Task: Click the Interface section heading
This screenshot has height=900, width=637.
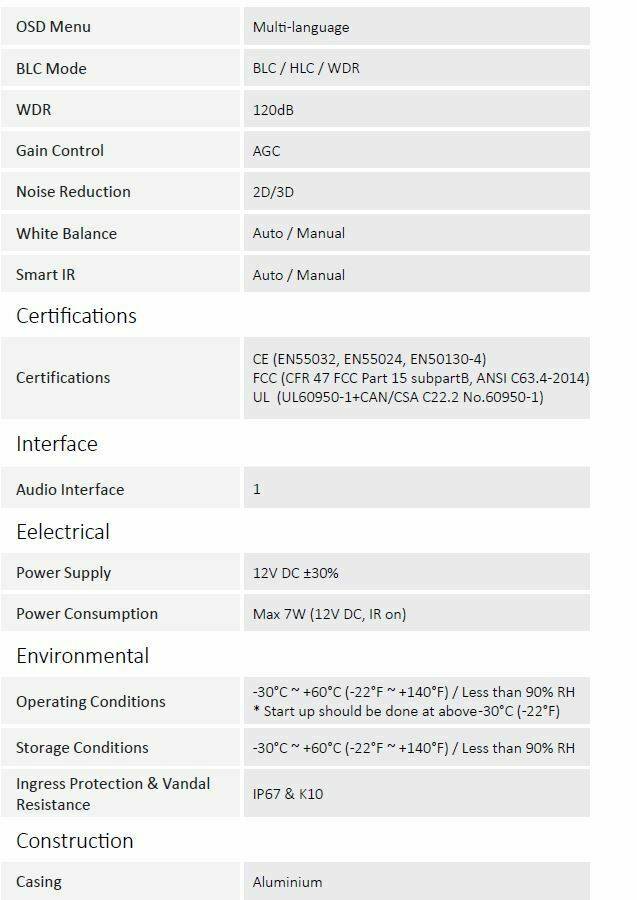Action: coord(57,444)
